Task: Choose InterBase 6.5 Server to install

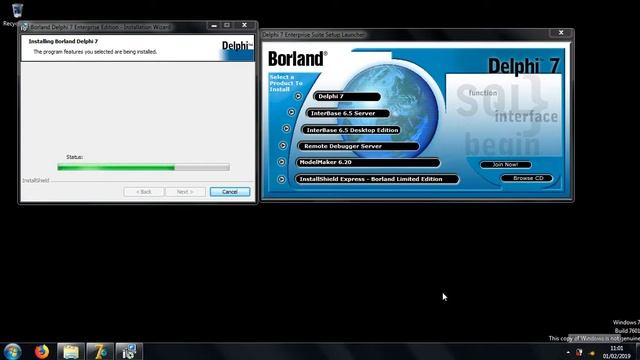Action: (x=348, y=113)
